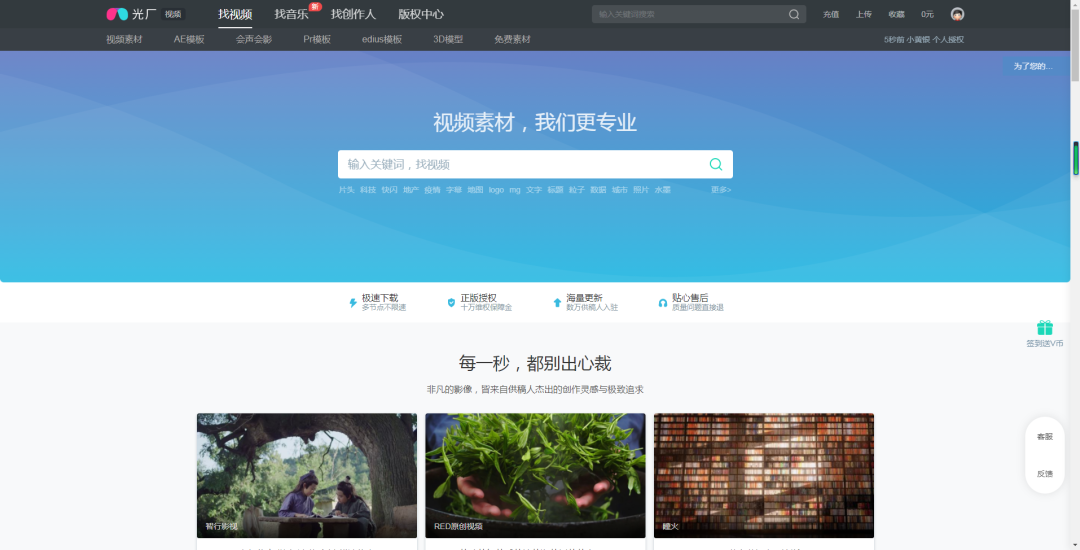The height and width of the screenshot is (550, 1080).
Task: Click the 极速下载 feature text
Action: tap(380, 298)
